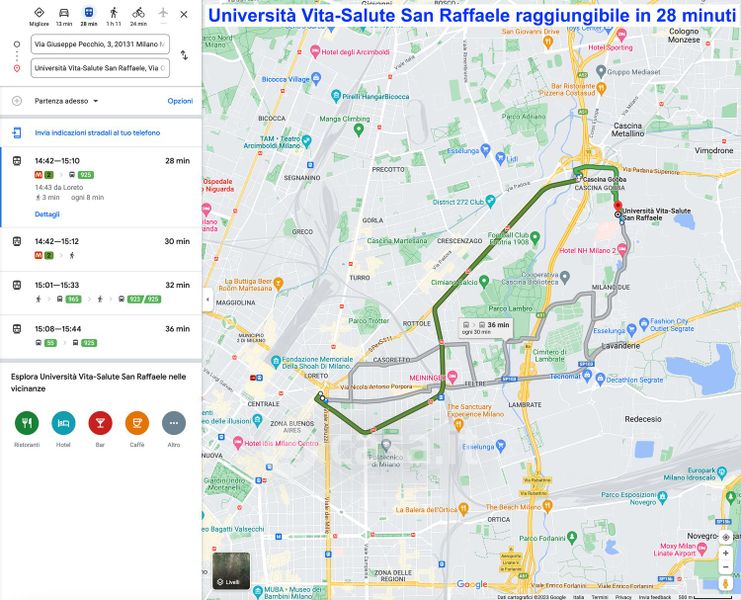Open the Livelli map layers thumbnail
Viewport: 741px width, 600px height.
[x=231, y=570]
